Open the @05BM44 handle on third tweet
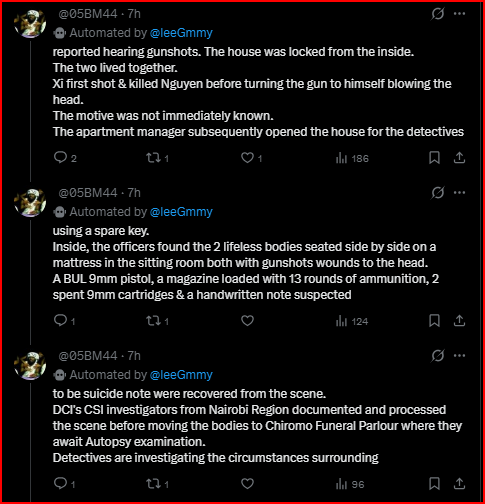Screen dimensions: 485x504 coord(88,356)
